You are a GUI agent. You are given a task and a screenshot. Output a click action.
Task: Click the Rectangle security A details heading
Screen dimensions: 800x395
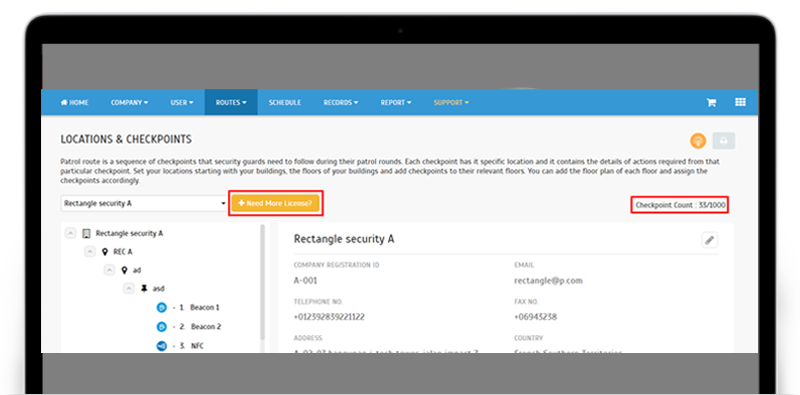(344, 239)
